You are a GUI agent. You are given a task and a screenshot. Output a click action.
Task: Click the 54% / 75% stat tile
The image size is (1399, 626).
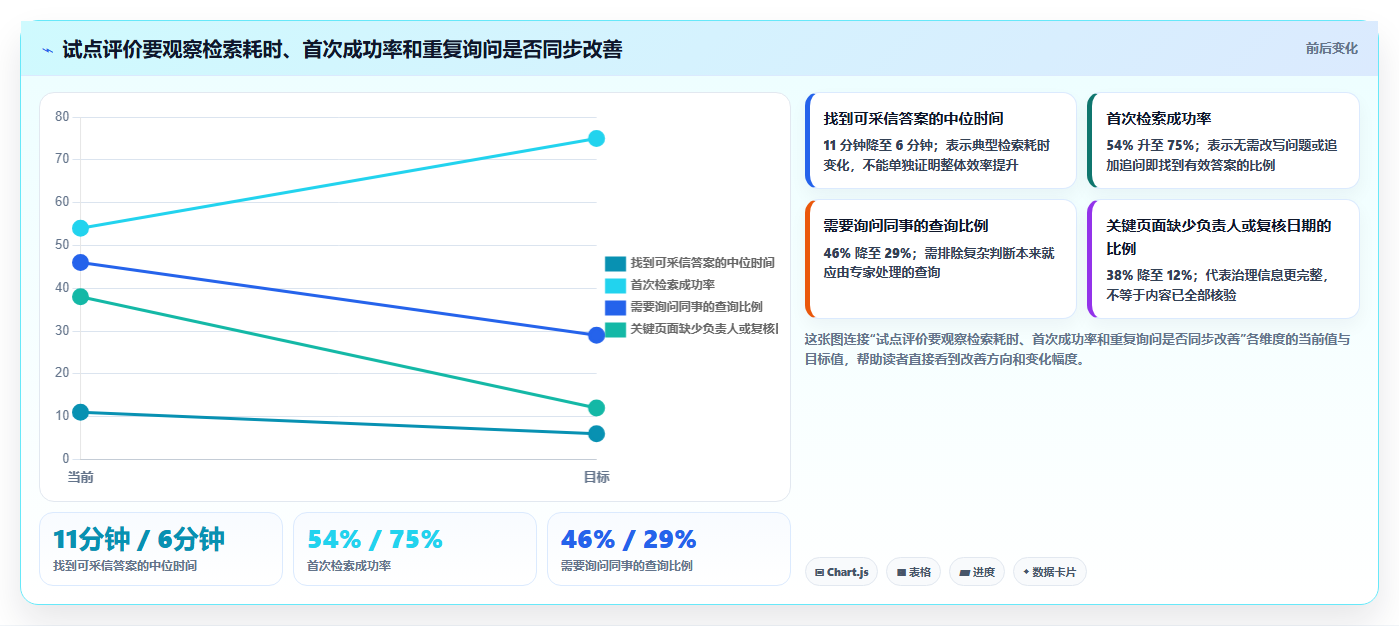415,549
